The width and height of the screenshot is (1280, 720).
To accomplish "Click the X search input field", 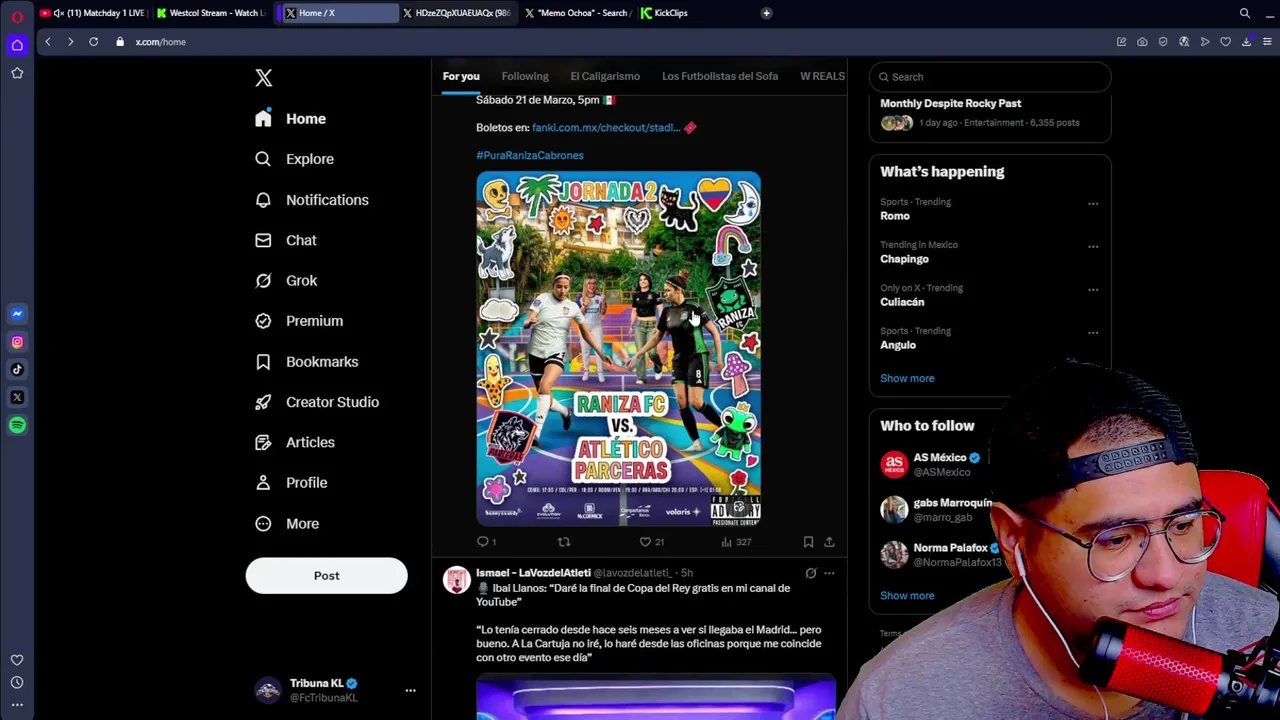I will (990, 77).
